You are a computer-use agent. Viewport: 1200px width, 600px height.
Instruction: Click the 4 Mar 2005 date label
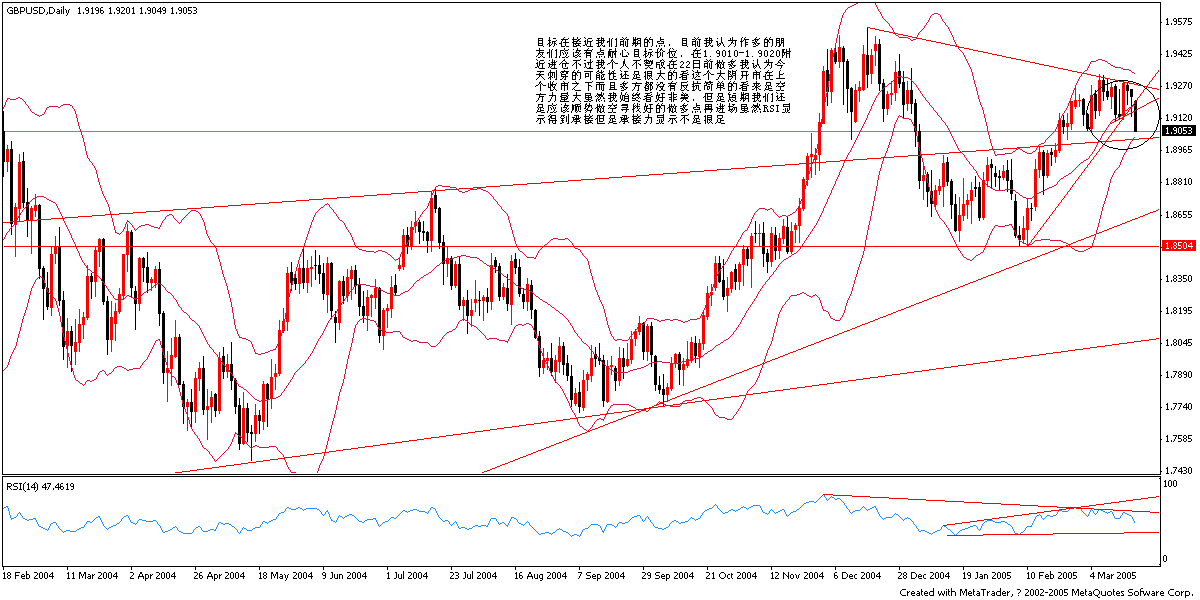click(x=1112, y=577)
